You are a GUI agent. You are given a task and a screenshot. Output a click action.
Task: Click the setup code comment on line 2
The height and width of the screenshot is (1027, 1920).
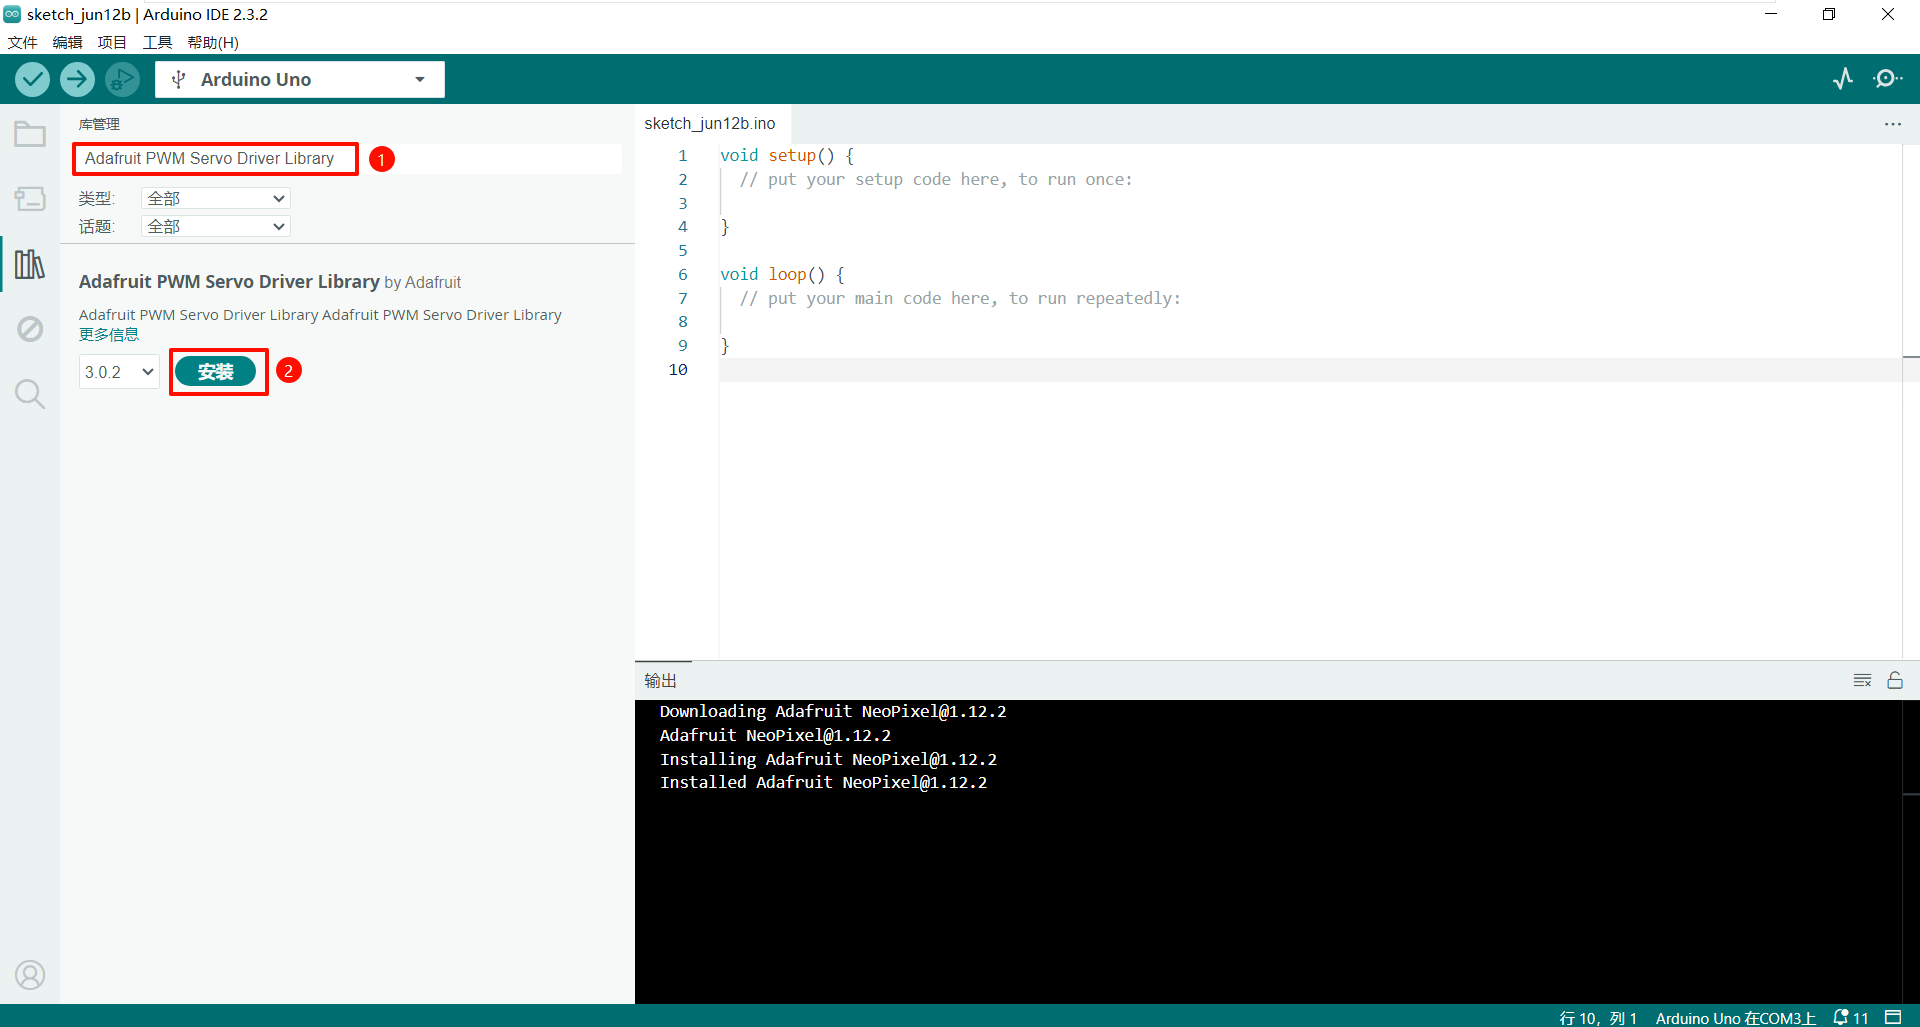coord(936,179)
